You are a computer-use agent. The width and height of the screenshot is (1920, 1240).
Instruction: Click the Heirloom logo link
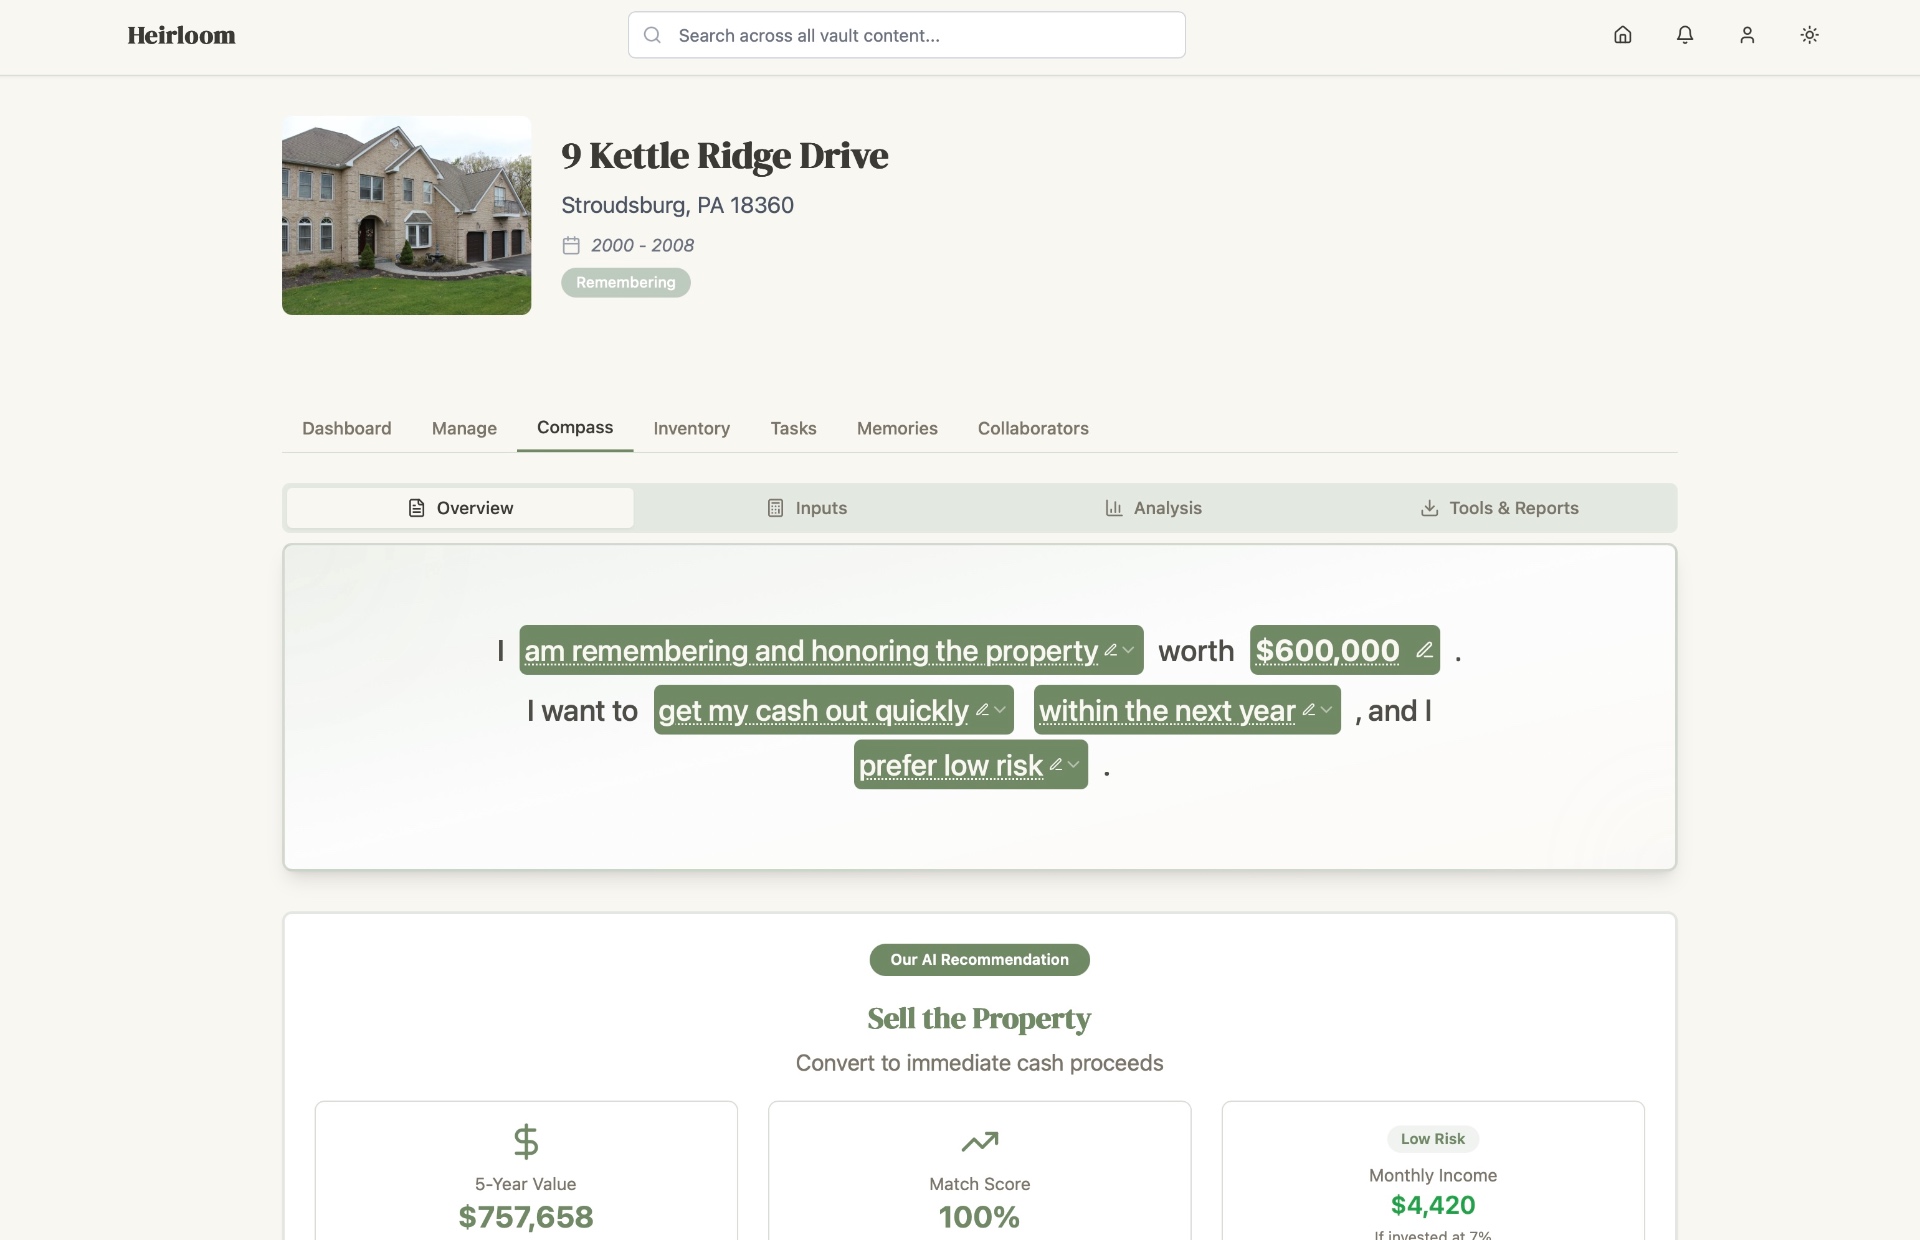pyautogui.click(x=181, y=35)
